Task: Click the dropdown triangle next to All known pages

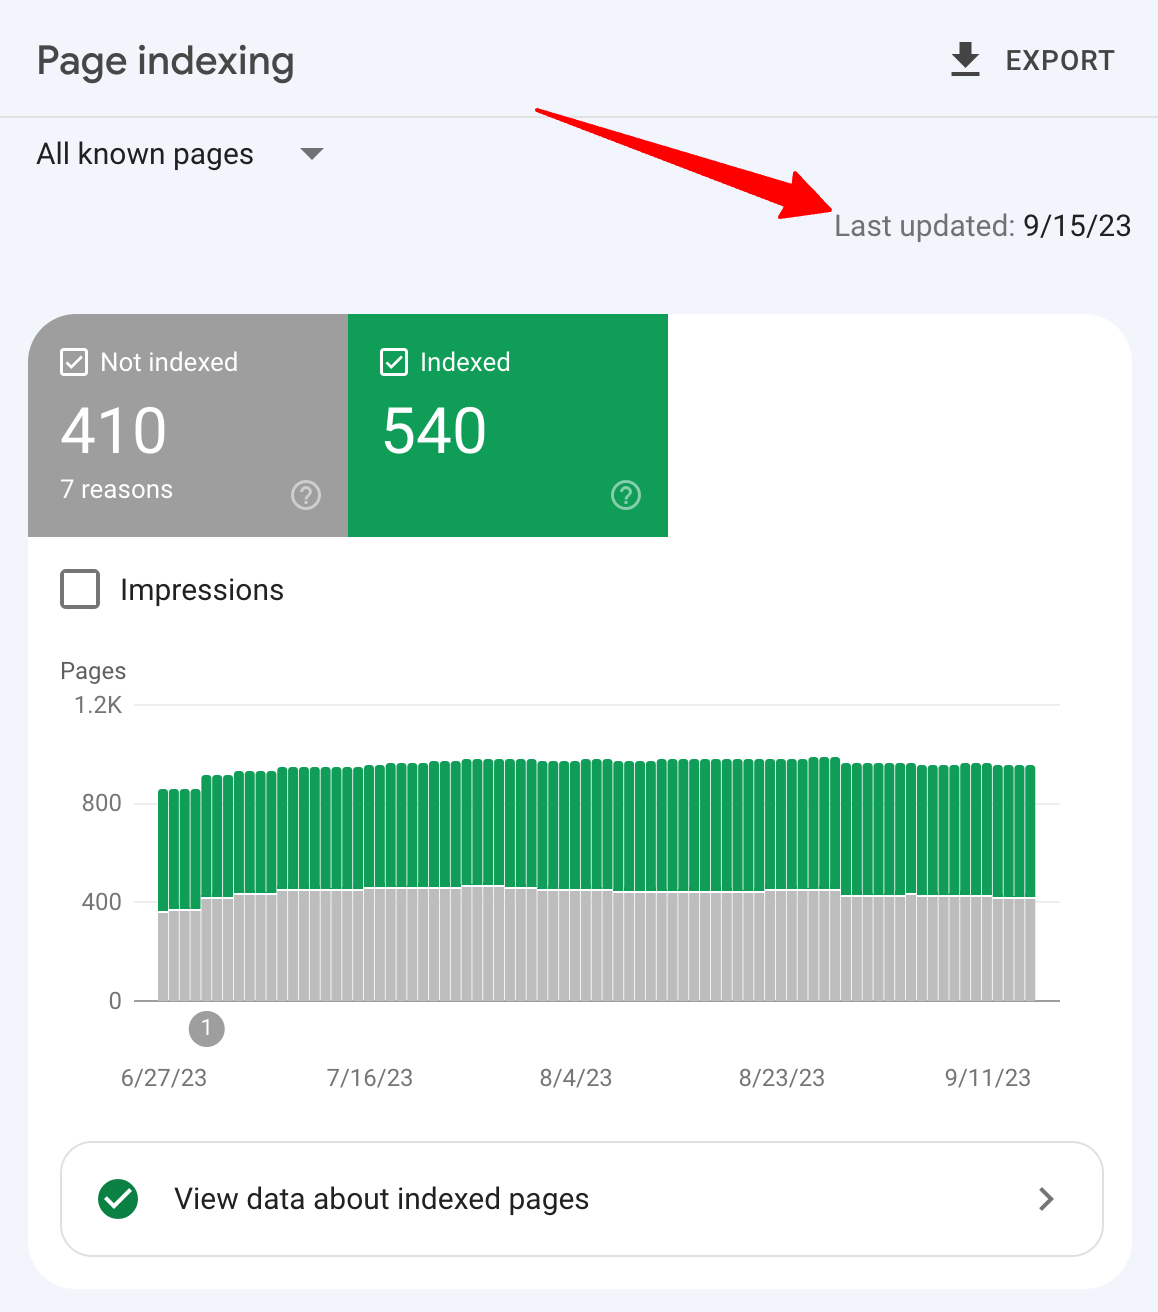Action: click(x=312, y=154)
